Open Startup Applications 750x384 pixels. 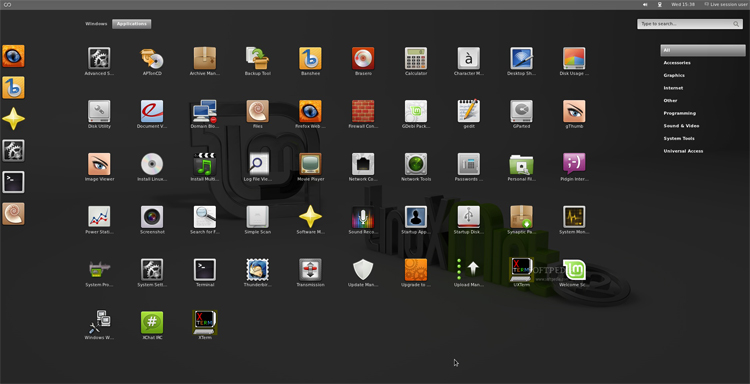[416, 217]
